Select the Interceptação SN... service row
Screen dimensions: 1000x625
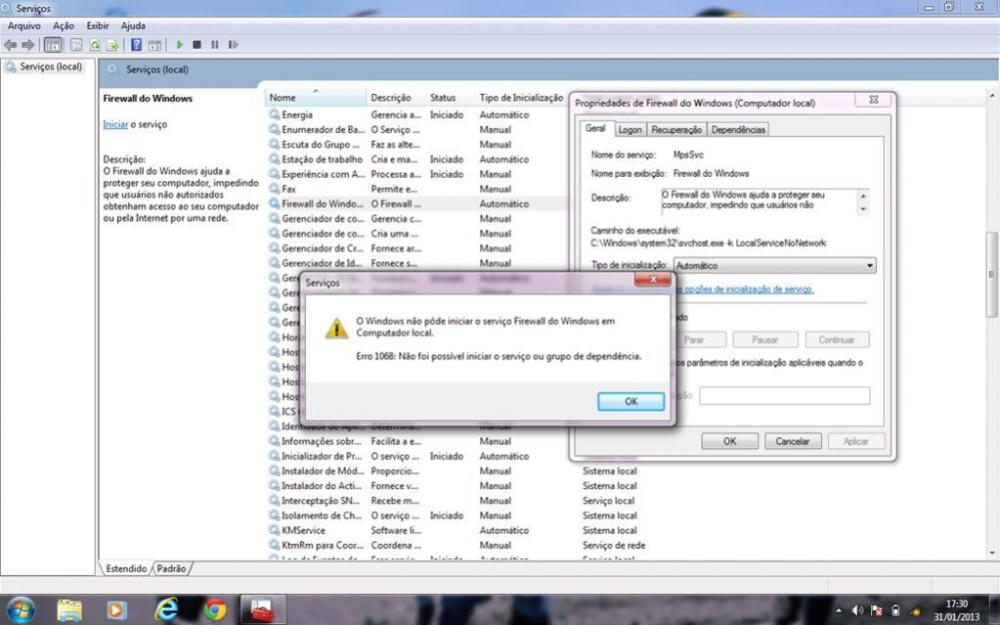click(x=456, y=501)
